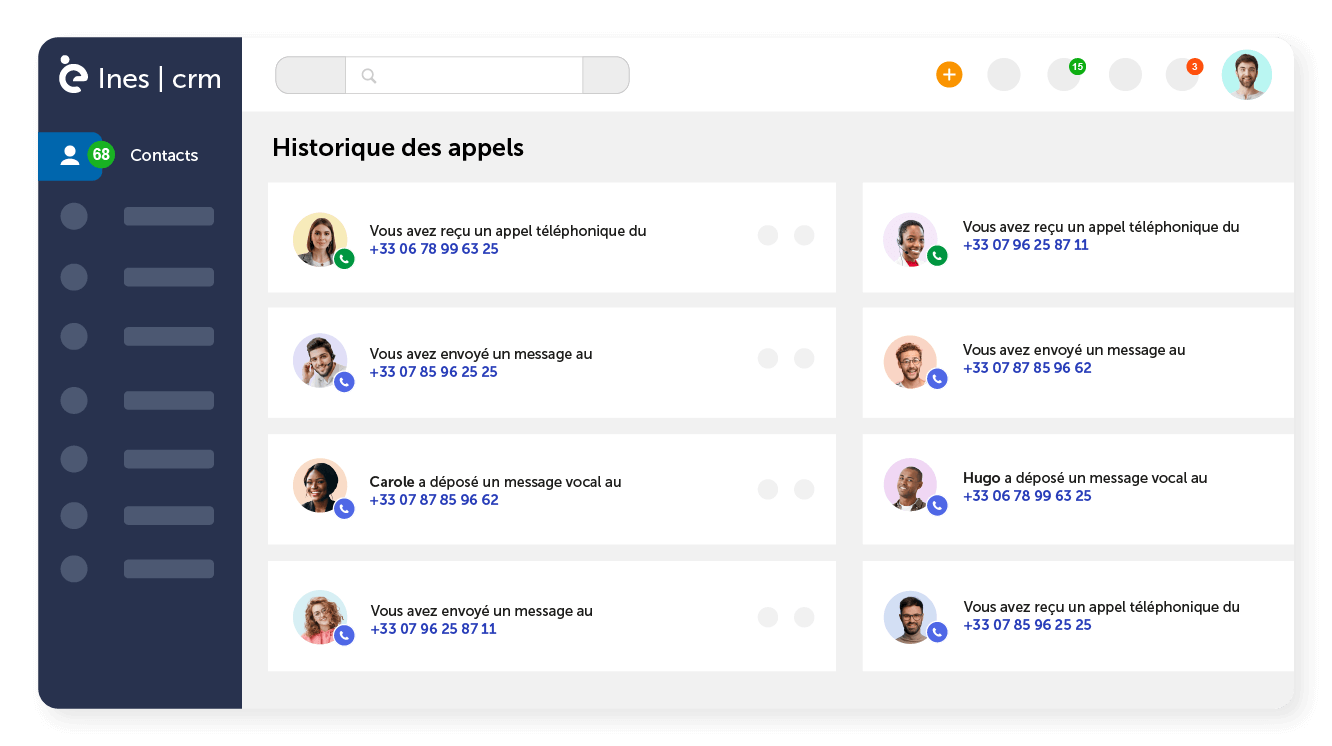Click Carole's voicemail number +33 07 87 85 96 62

(434, 499)
